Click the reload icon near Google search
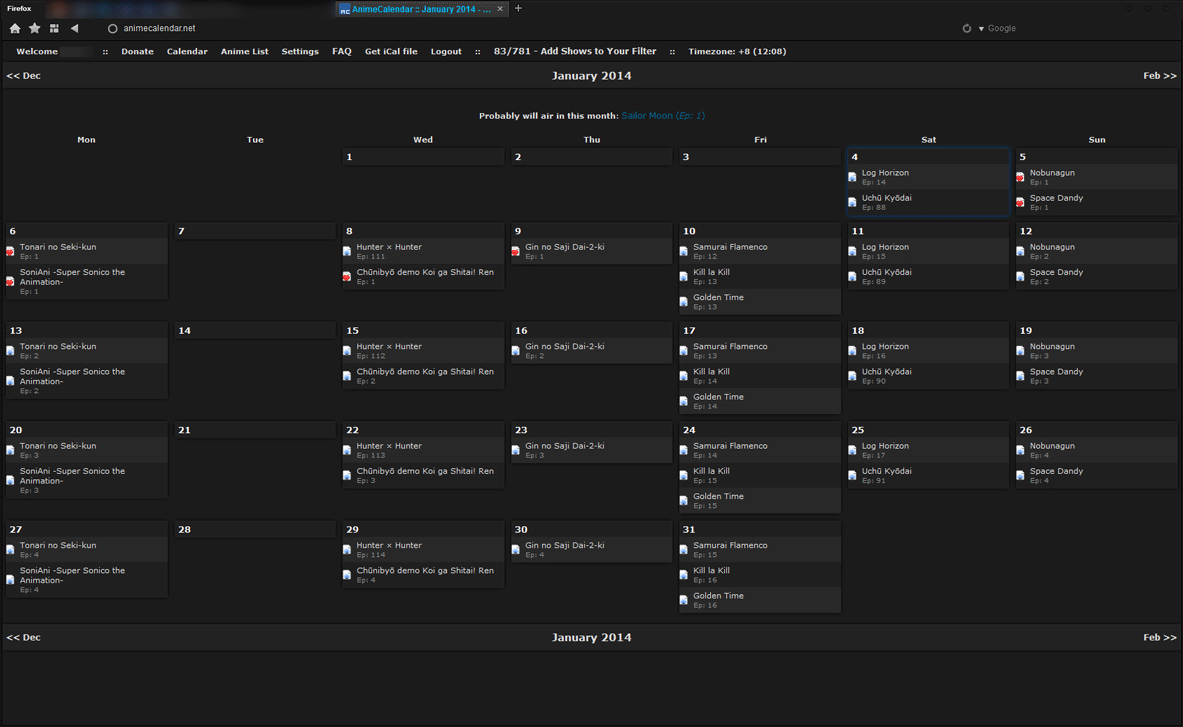The image size is (1183, 727). [966, 29]
